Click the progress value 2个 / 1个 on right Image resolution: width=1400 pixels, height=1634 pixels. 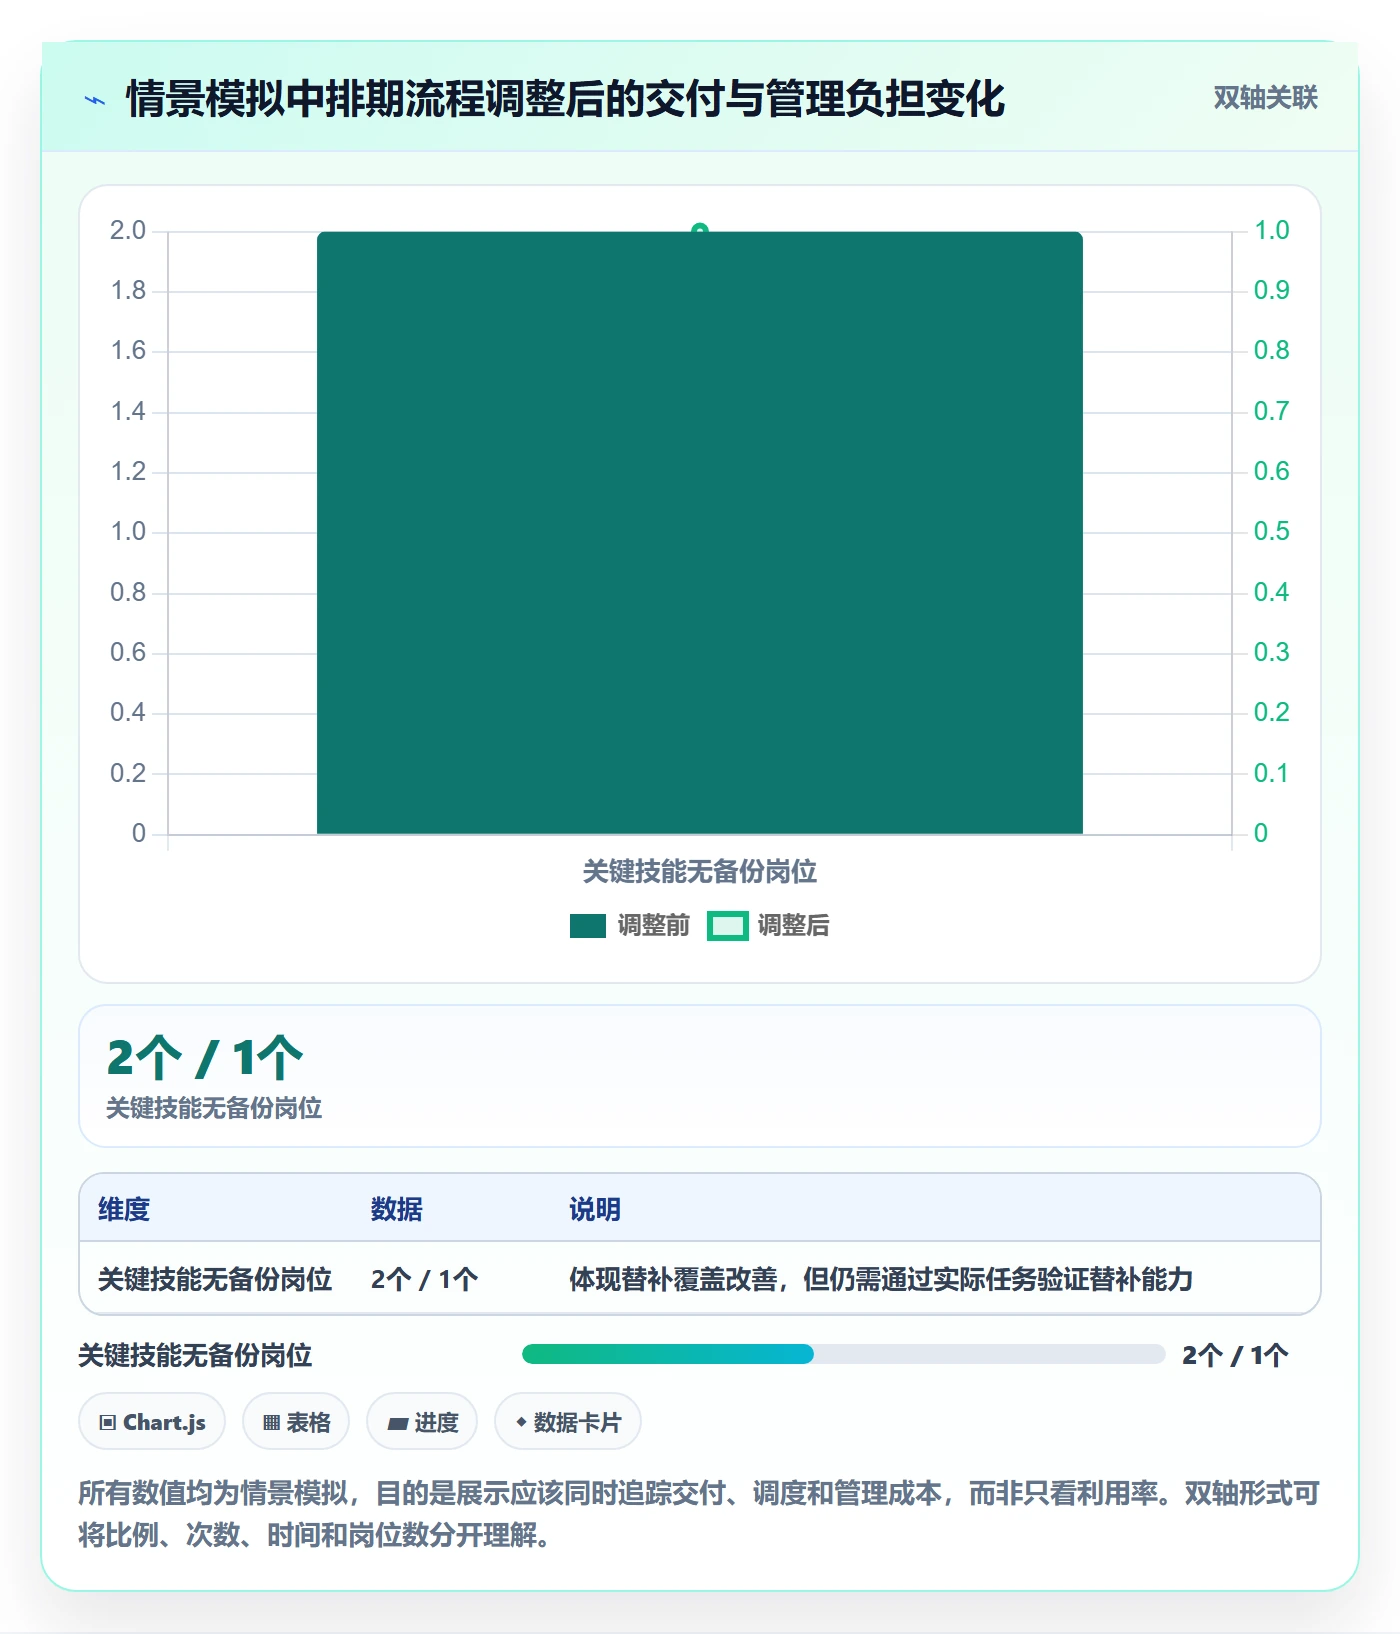point(1235,1355)
